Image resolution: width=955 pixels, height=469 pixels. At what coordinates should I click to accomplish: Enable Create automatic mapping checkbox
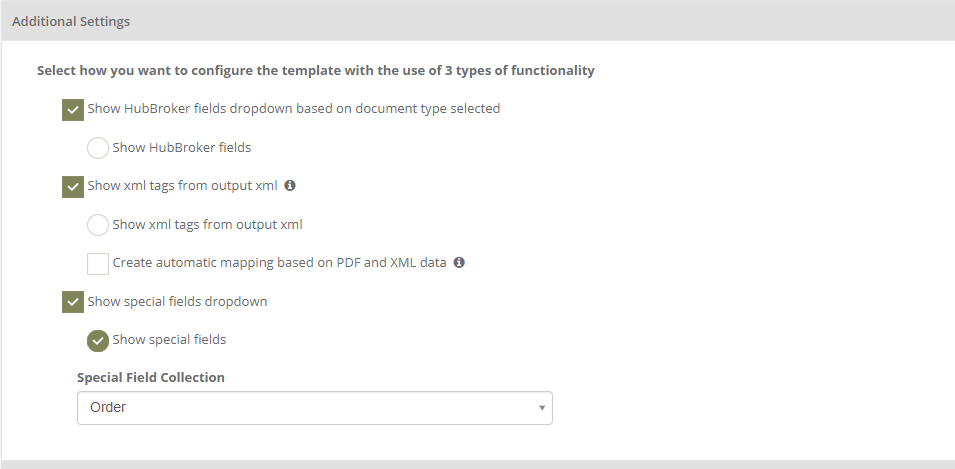97,264
